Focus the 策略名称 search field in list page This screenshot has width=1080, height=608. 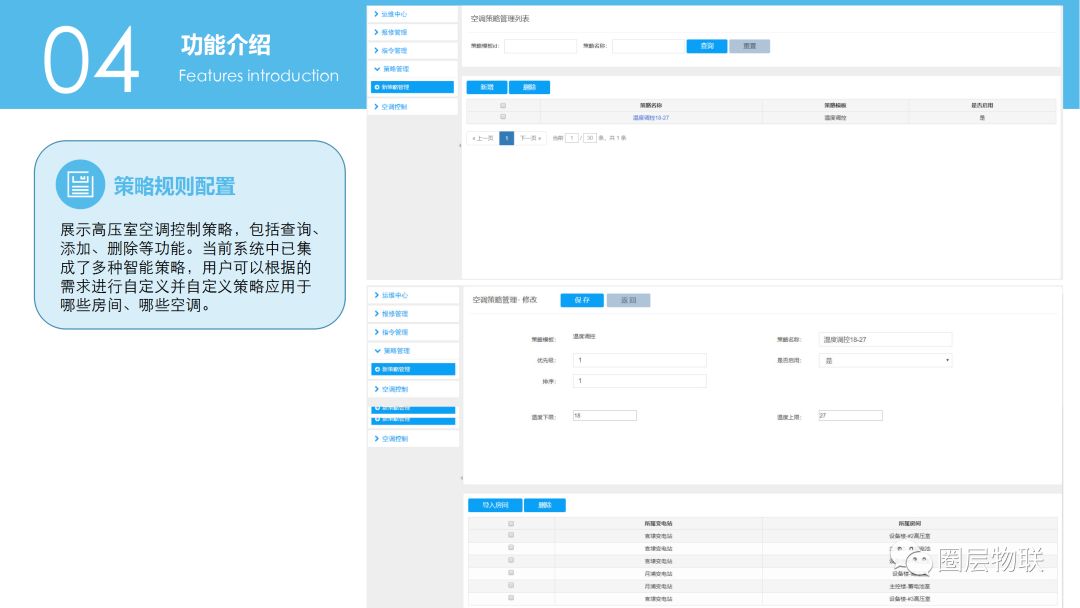(649, 46)
